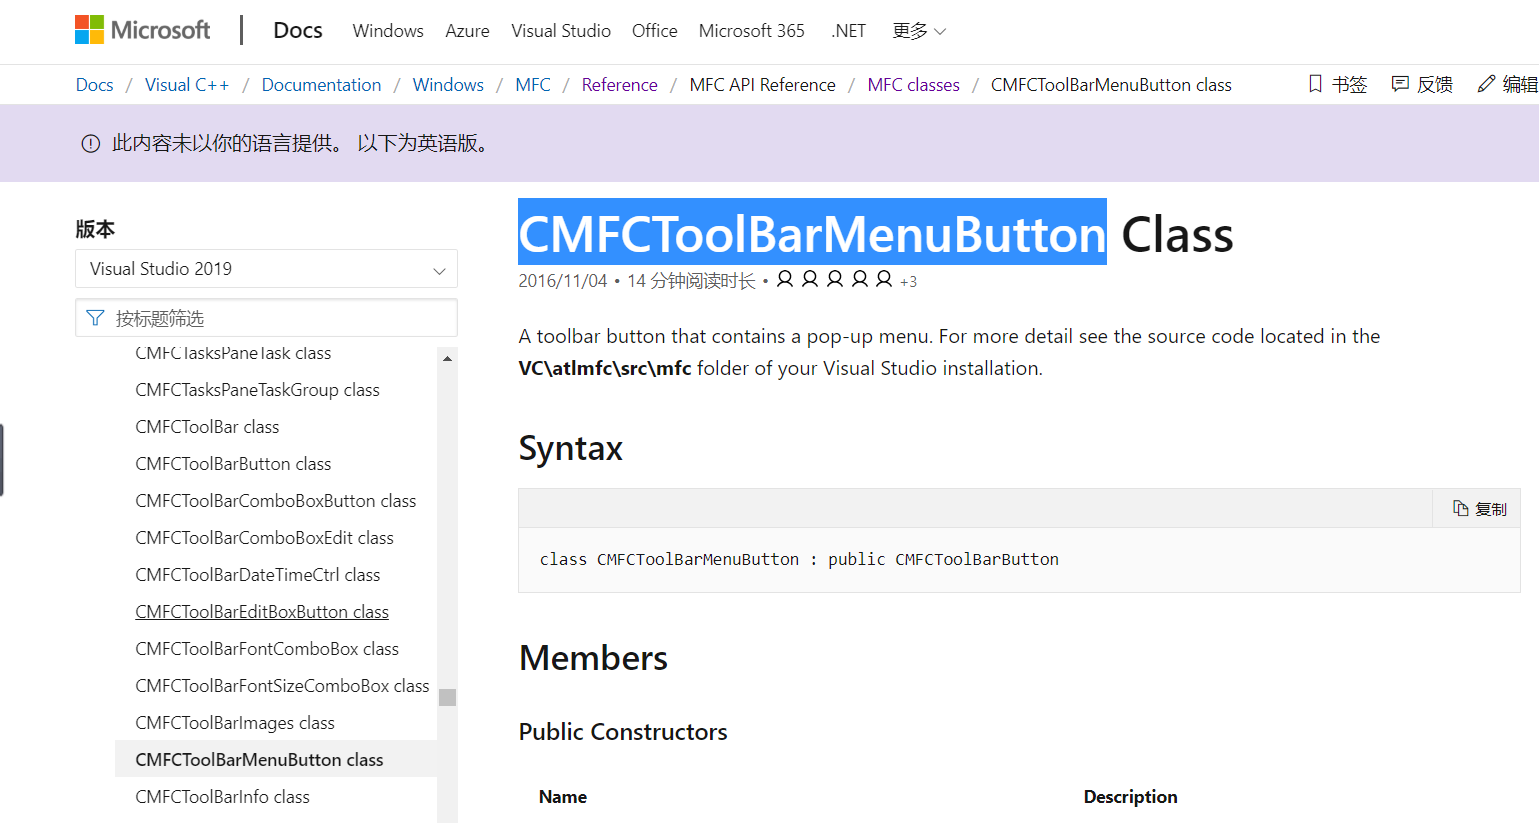The width and height of the screenshot is (1539, 823).
Task: Focus the 按标题筛选 filter field
Action: (266, 318)
